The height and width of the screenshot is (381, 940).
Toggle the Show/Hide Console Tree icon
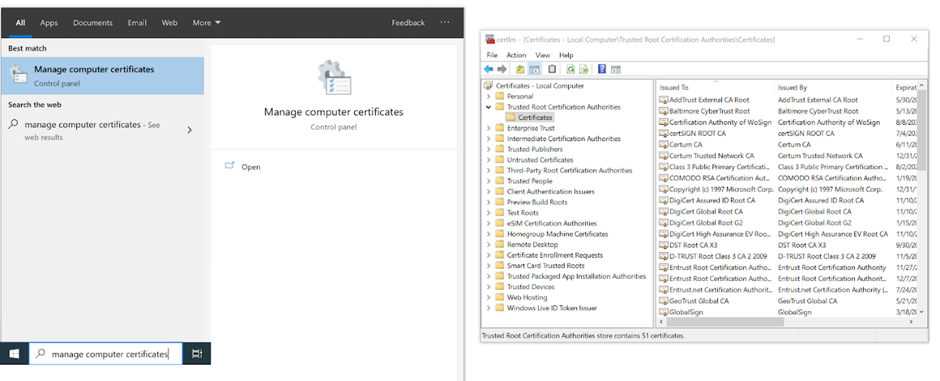[x=534, y=69]
